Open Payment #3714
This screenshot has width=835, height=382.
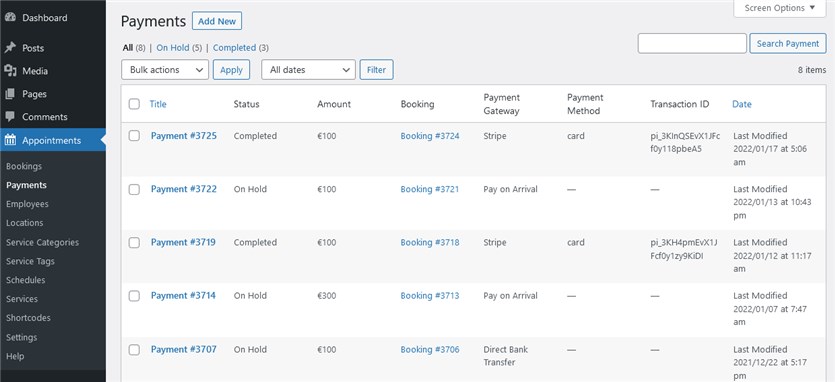(x=183, y=296)
